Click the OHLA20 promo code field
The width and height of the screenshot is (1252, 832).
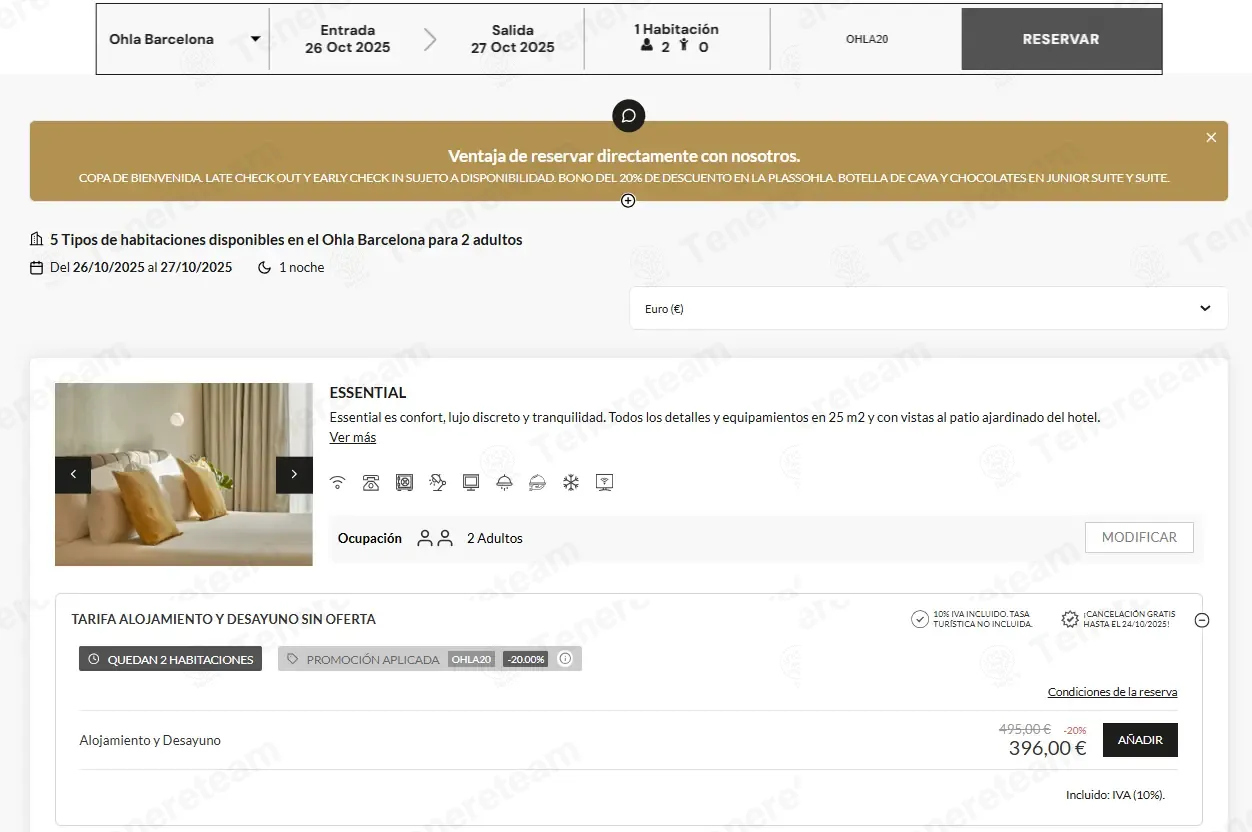coord(867,39)
